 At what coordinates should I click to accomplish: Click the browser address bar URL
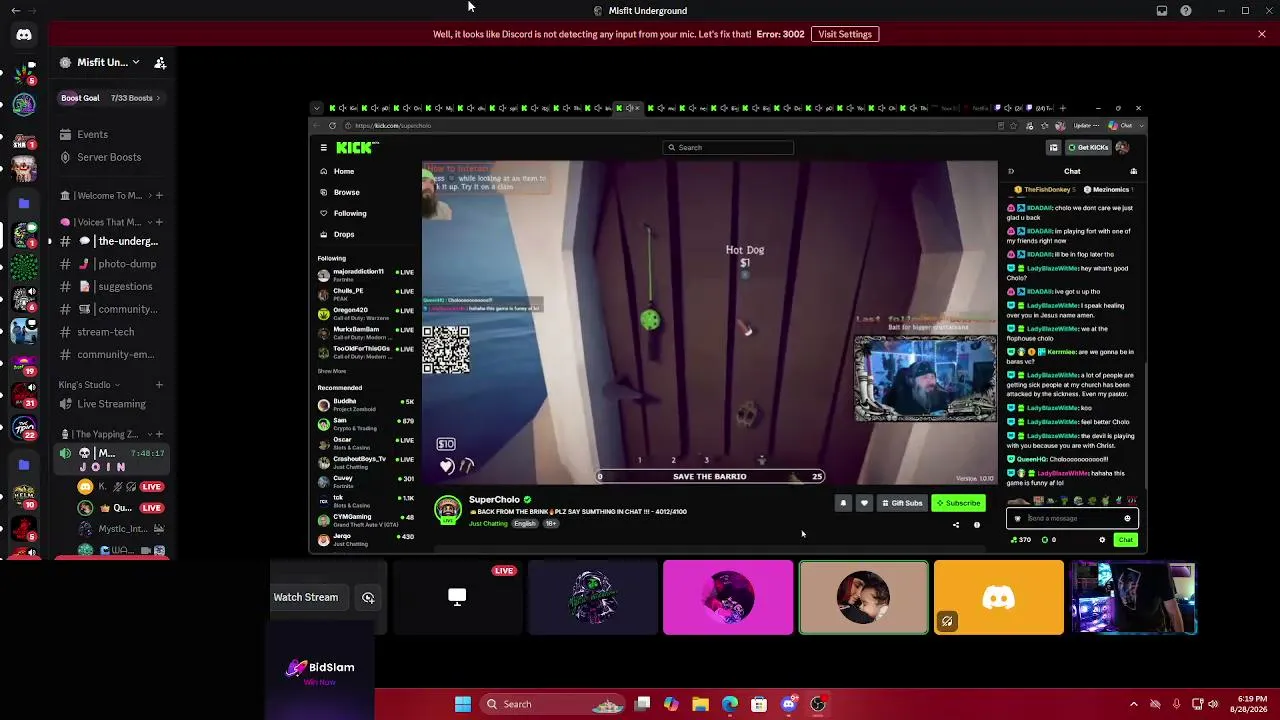pos(392,126)
